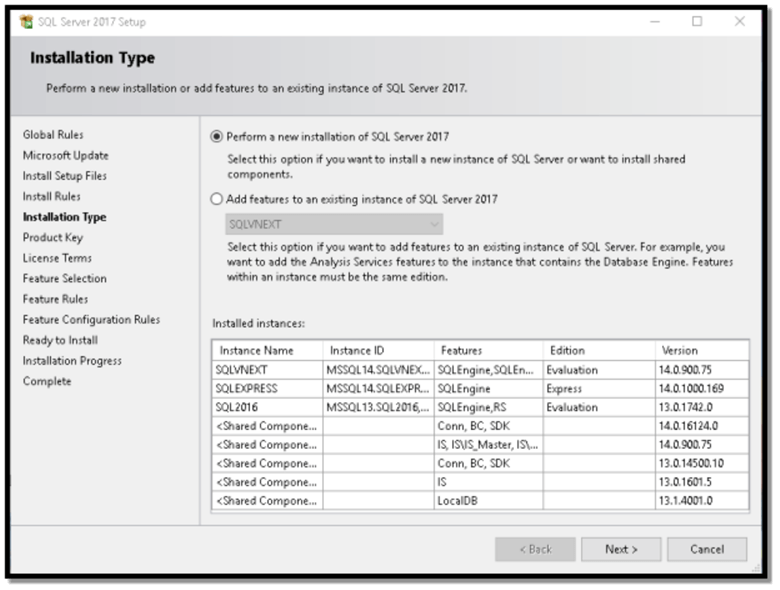Select Installation Type step in sidebar
This screenshot has width=780, height=590.
coord(65,217)
